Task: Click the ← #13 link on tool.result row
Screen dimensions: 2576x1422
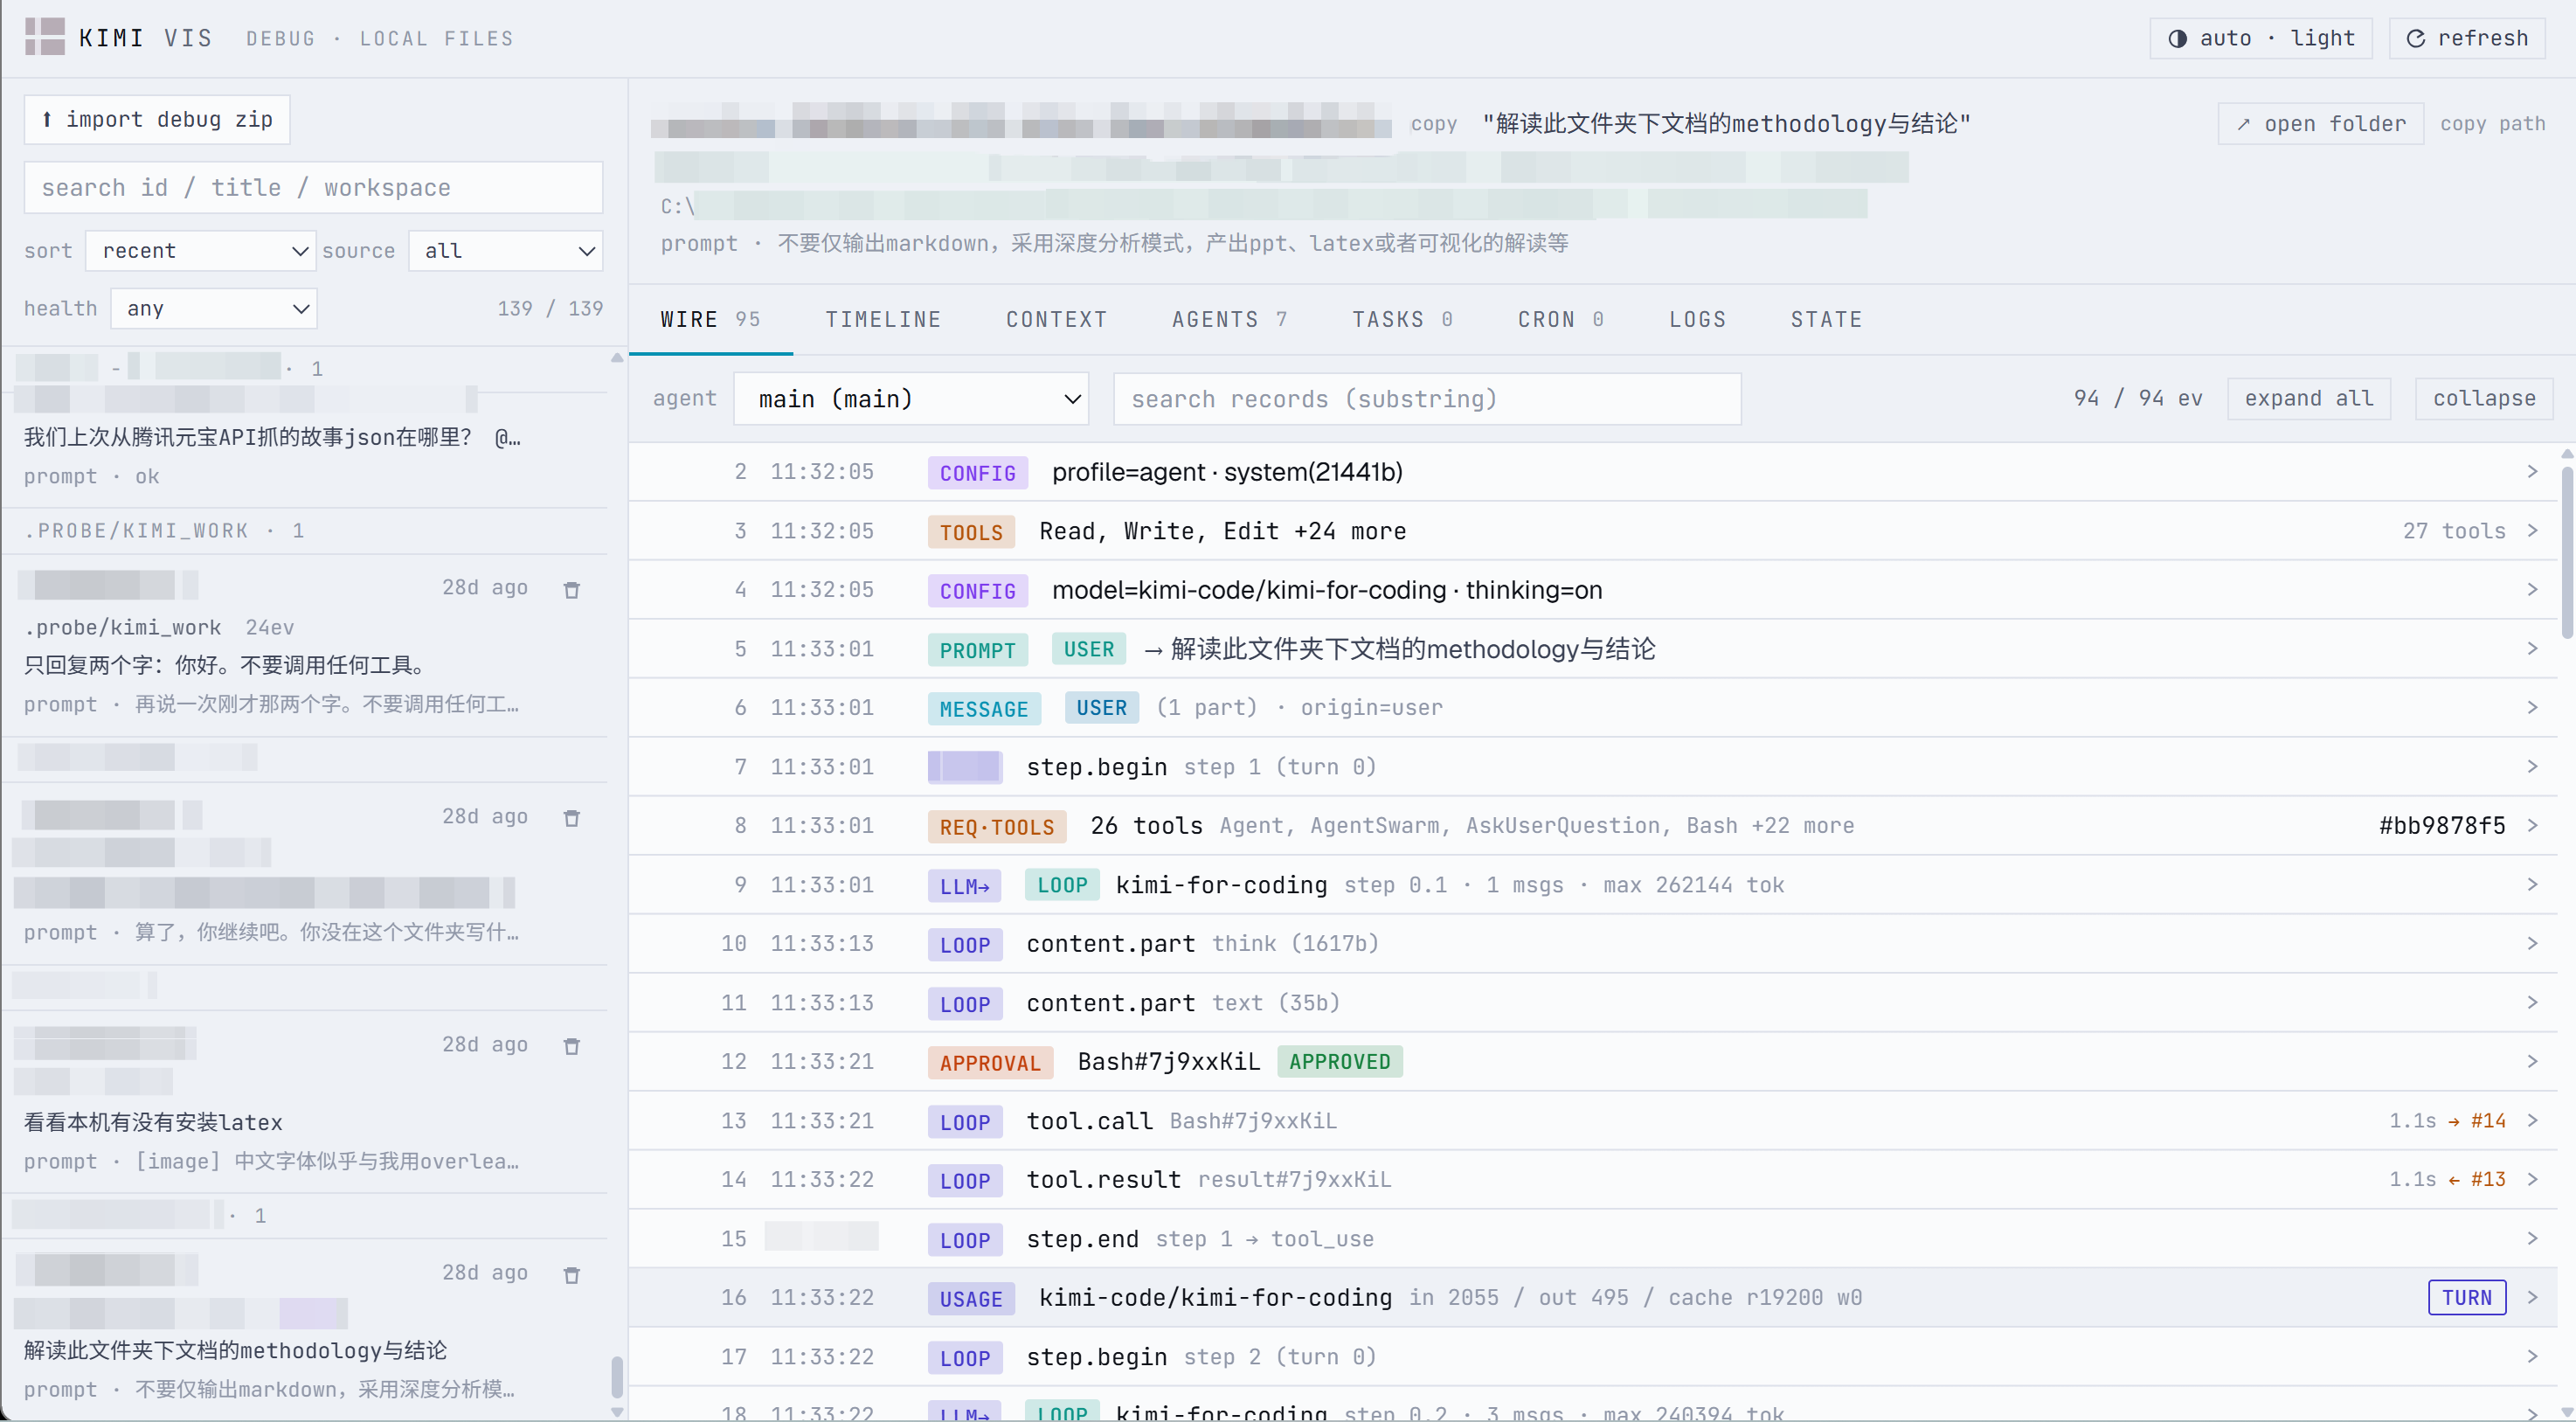Action: click(x=2476, y=1179)
